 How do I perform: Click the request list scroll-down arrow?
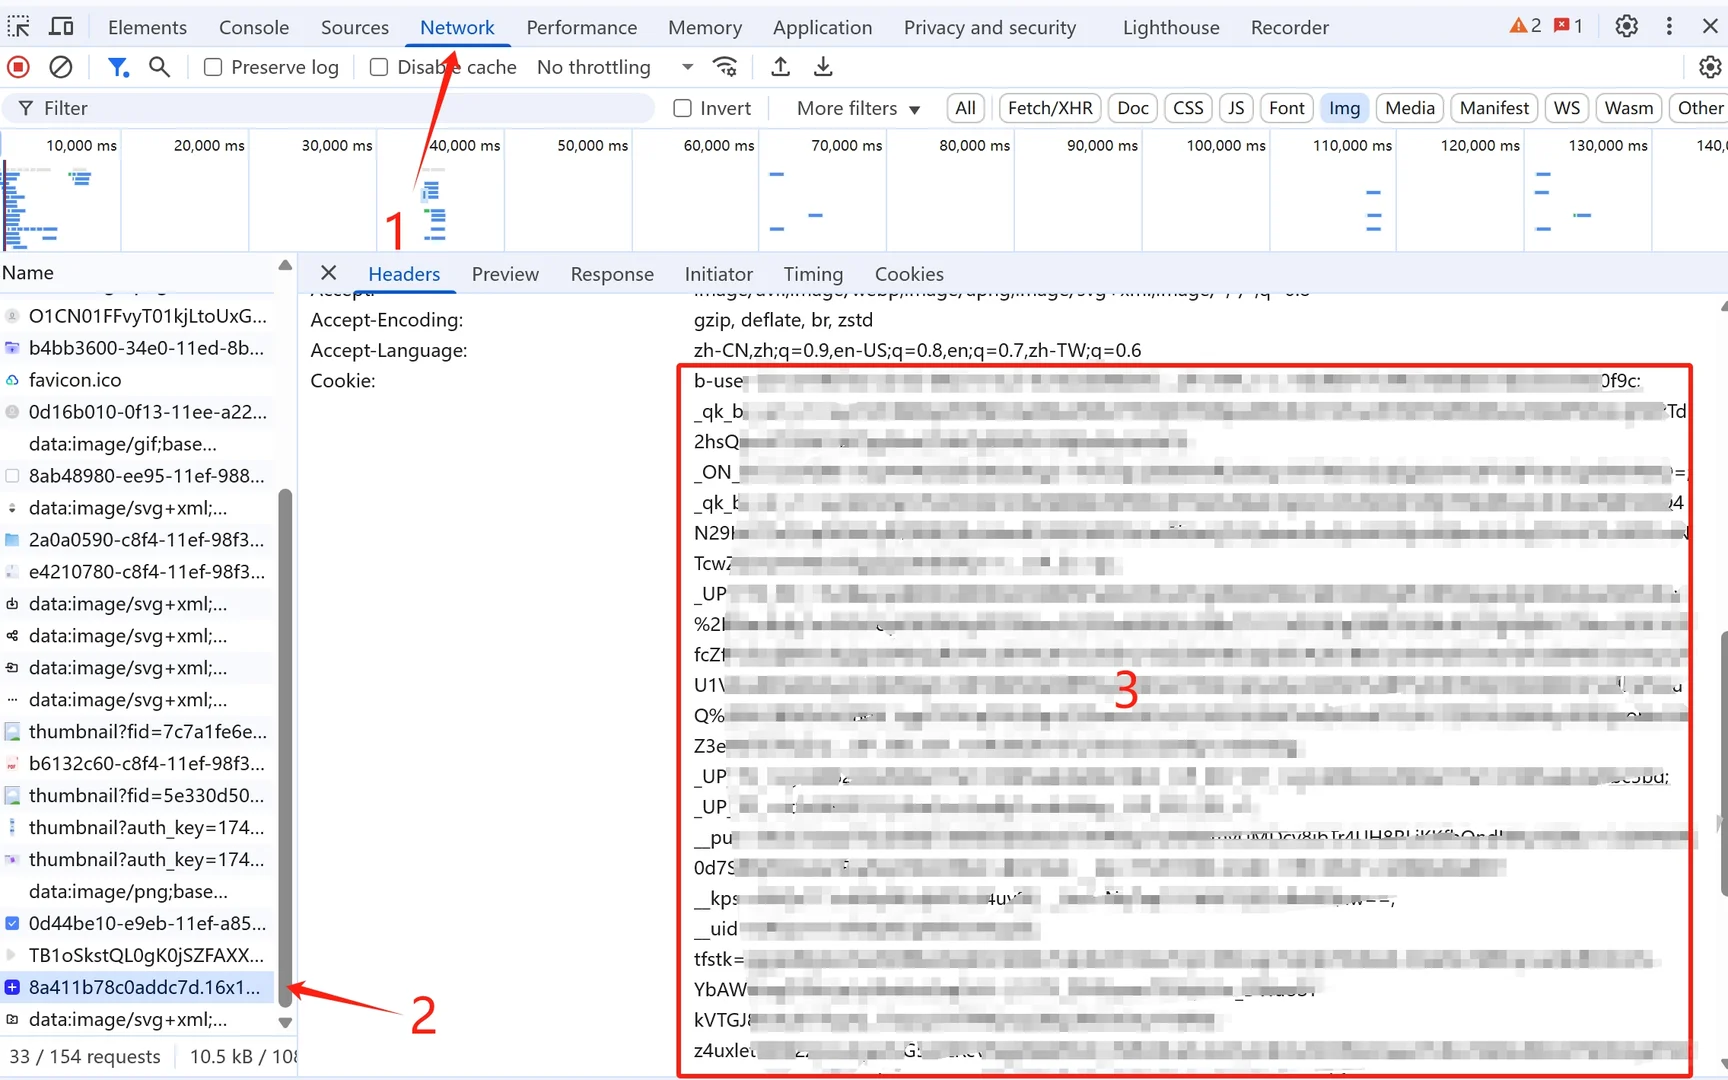tap(285, 1022)
